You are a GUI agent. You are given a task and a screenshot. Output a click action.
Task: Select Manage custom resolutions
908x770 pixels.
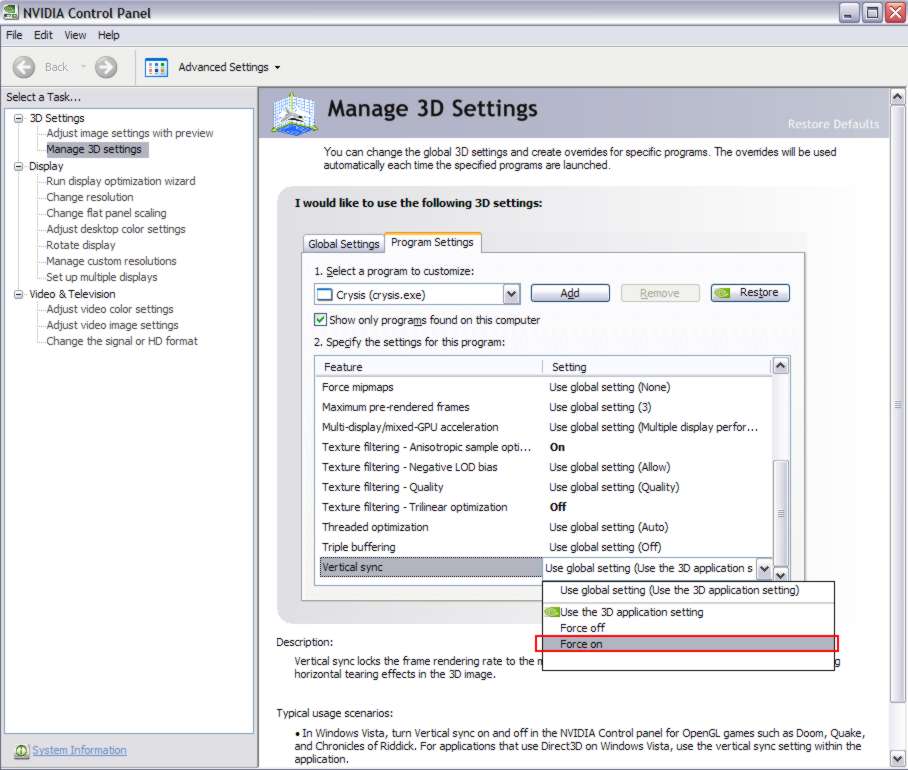click(x=111, y=261)
